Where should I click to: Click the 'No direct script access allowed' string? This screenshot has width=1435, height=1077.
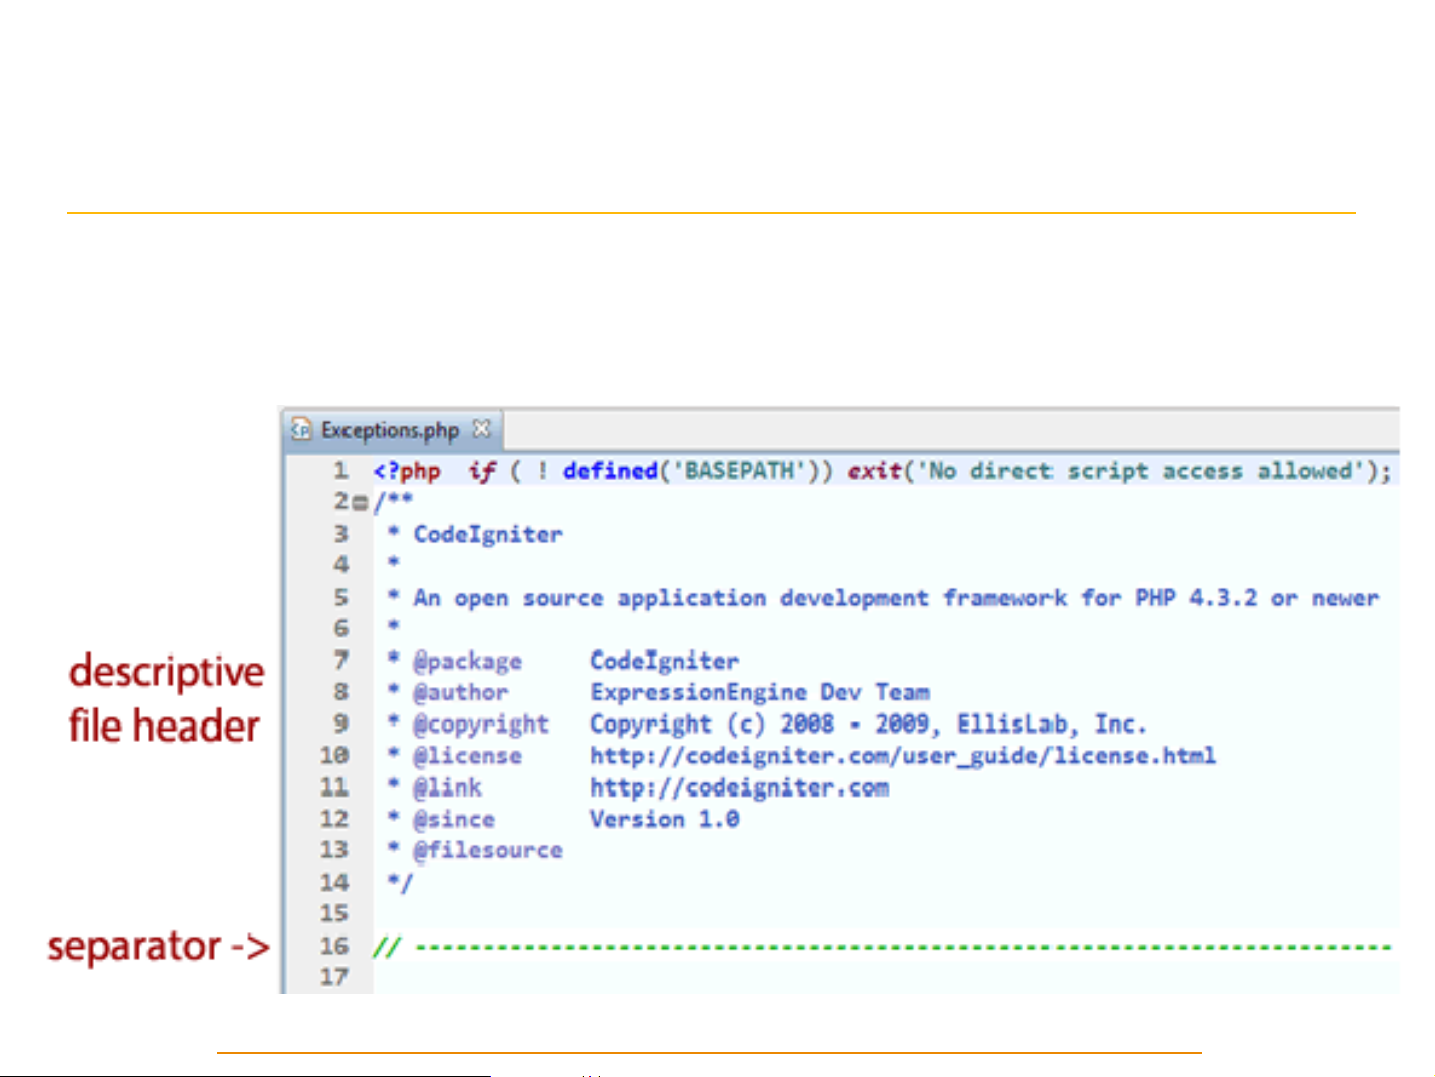1140,470
